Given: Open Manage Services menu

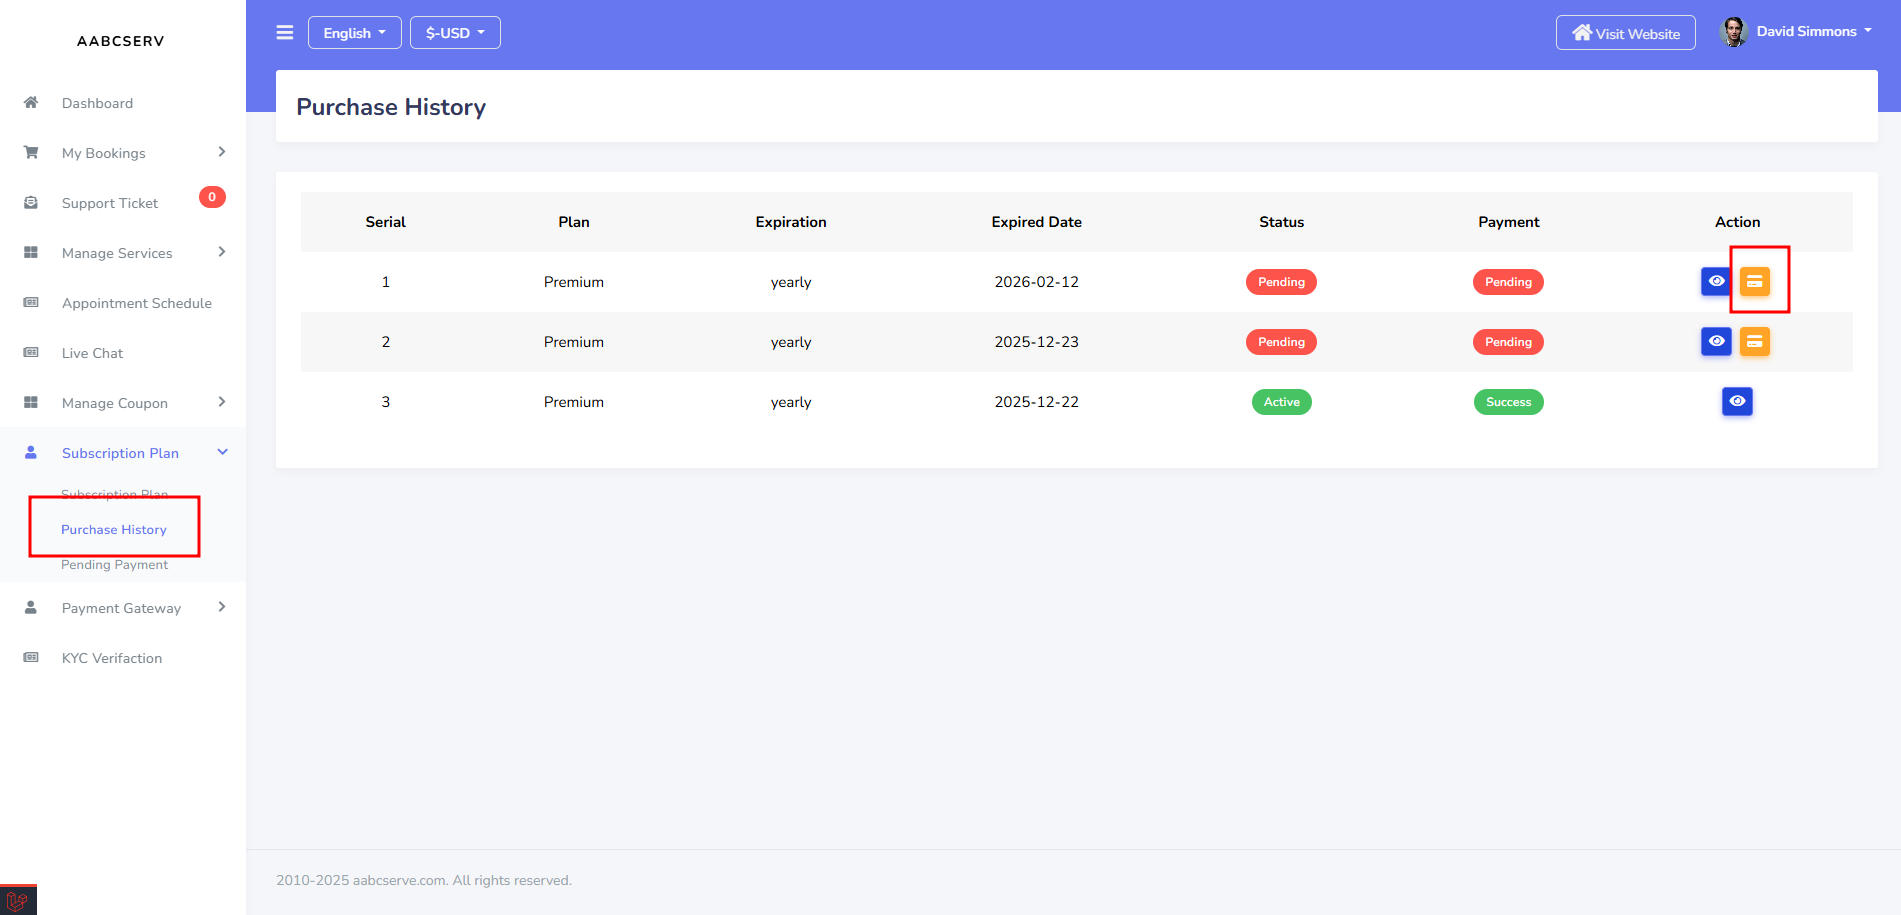Looking at the screenshot, I should click(117, 253).
